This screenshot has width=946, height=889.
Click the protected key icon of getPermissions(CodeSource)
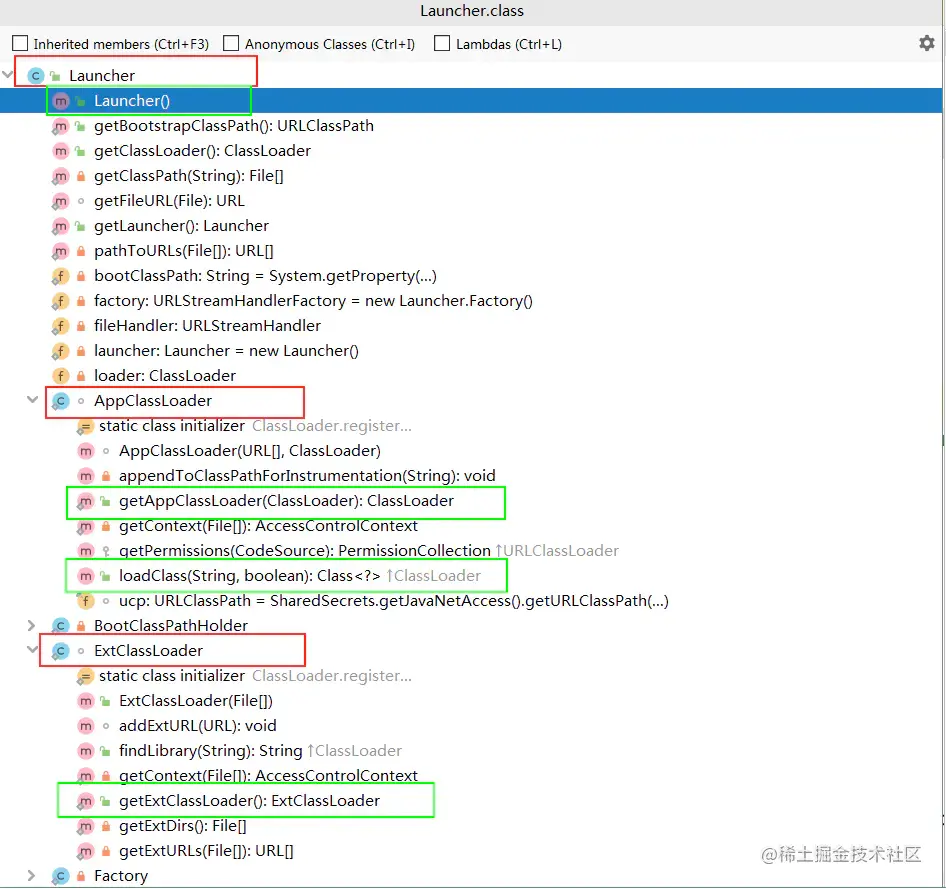[106, 551]
